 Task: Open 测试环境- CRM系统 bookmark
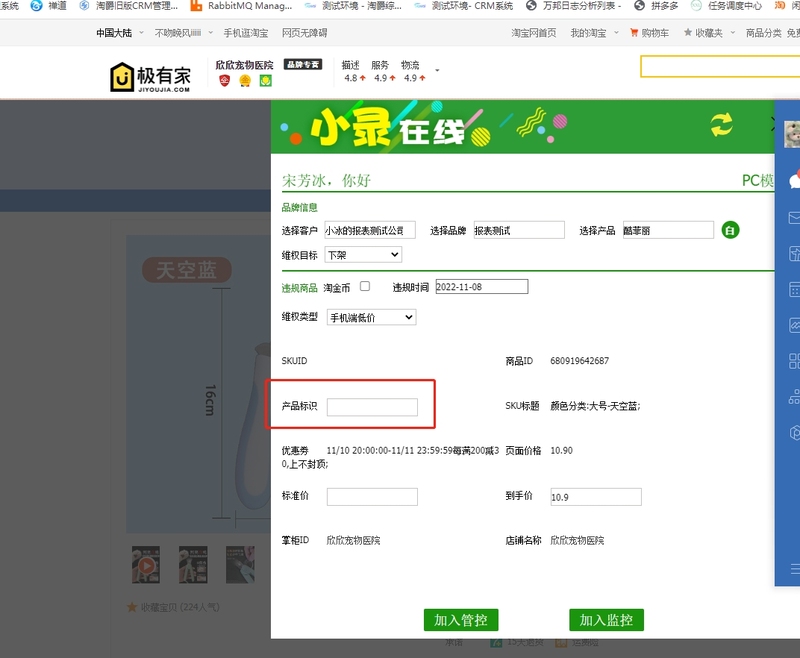[464, 6]
